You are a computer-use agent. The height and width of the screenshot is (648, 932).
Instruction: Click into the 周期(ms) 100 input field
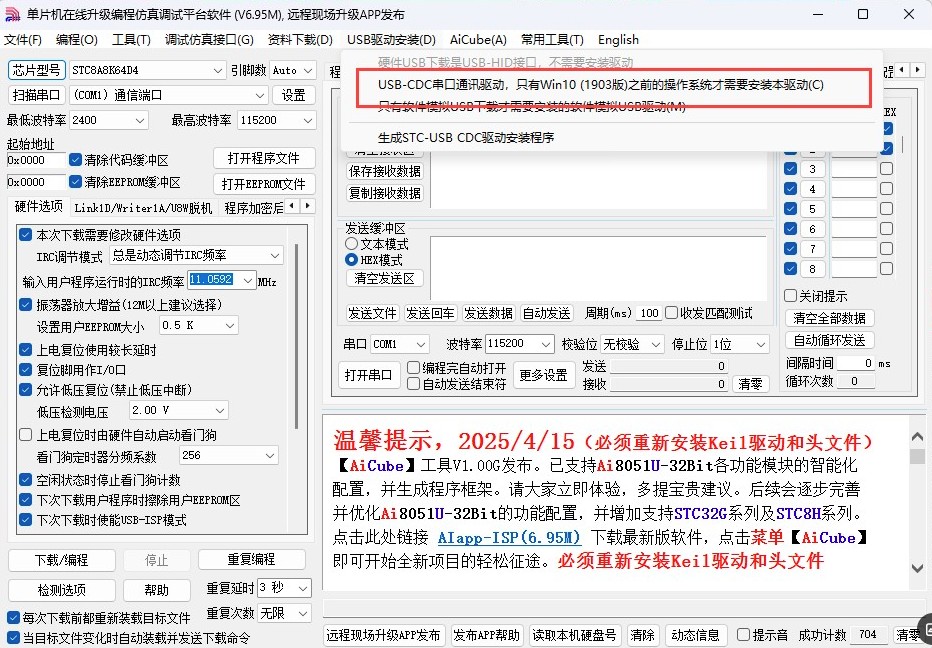649,313
